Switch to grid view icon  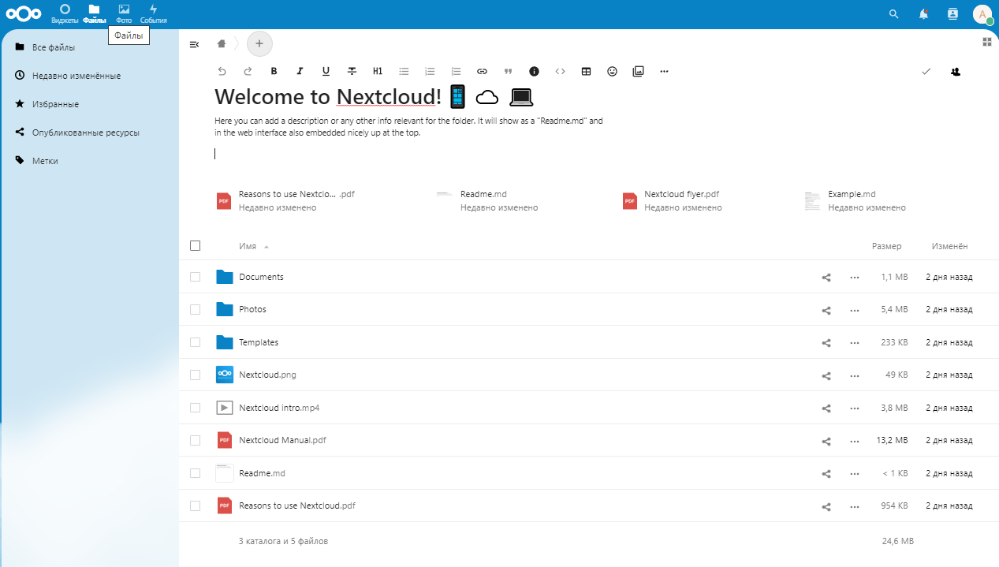point(987,42)
